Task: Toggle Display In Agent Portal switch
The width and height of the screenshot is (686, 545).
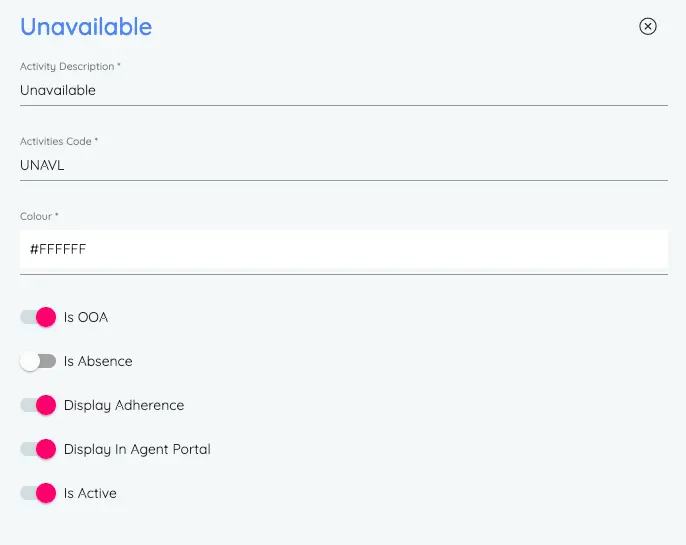Action: tap(38, 449)
